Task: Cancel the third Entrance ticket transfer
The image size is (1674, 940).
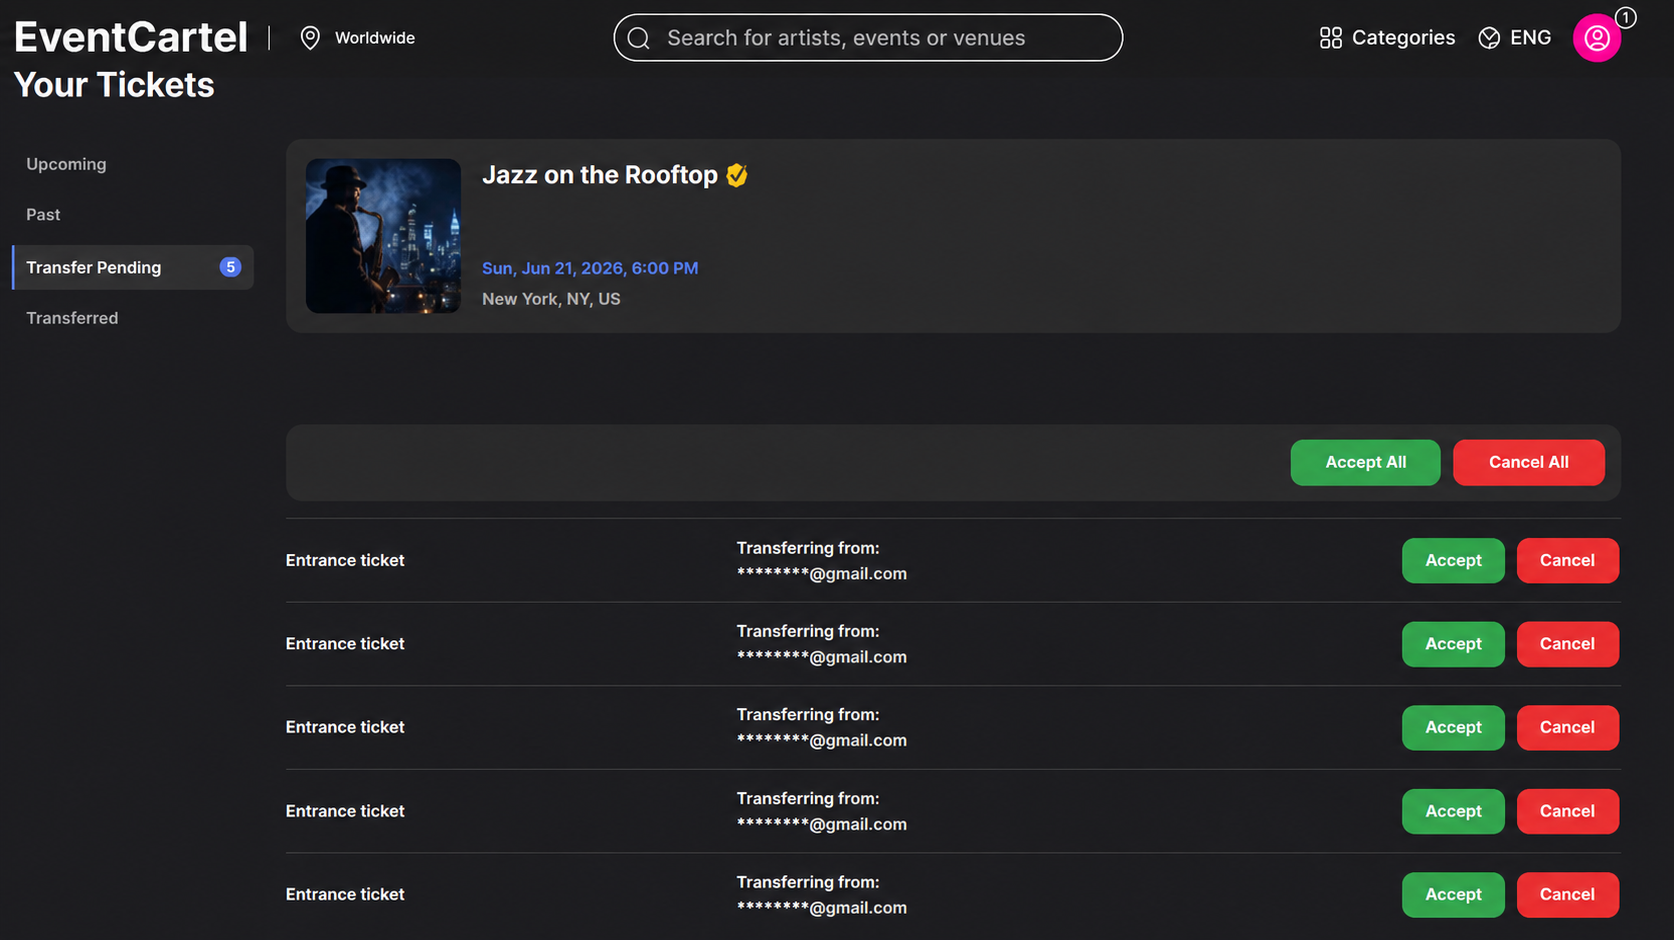Action: tap(1567, 728)
